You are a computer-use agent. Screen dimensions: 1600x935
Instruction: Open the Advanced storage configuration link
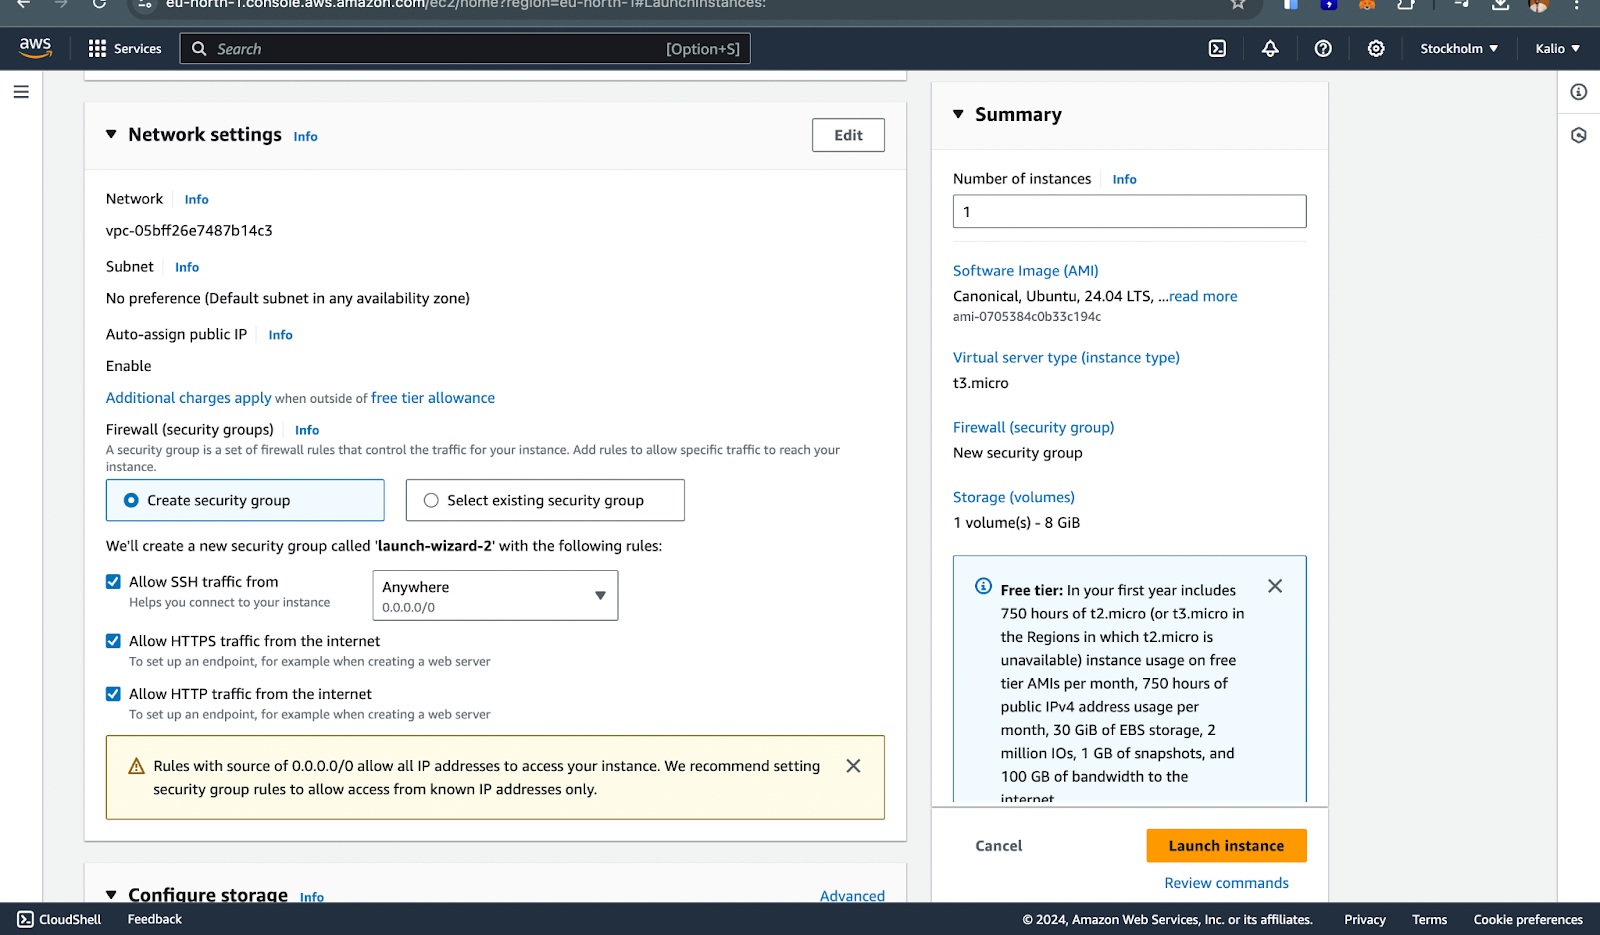852,896
